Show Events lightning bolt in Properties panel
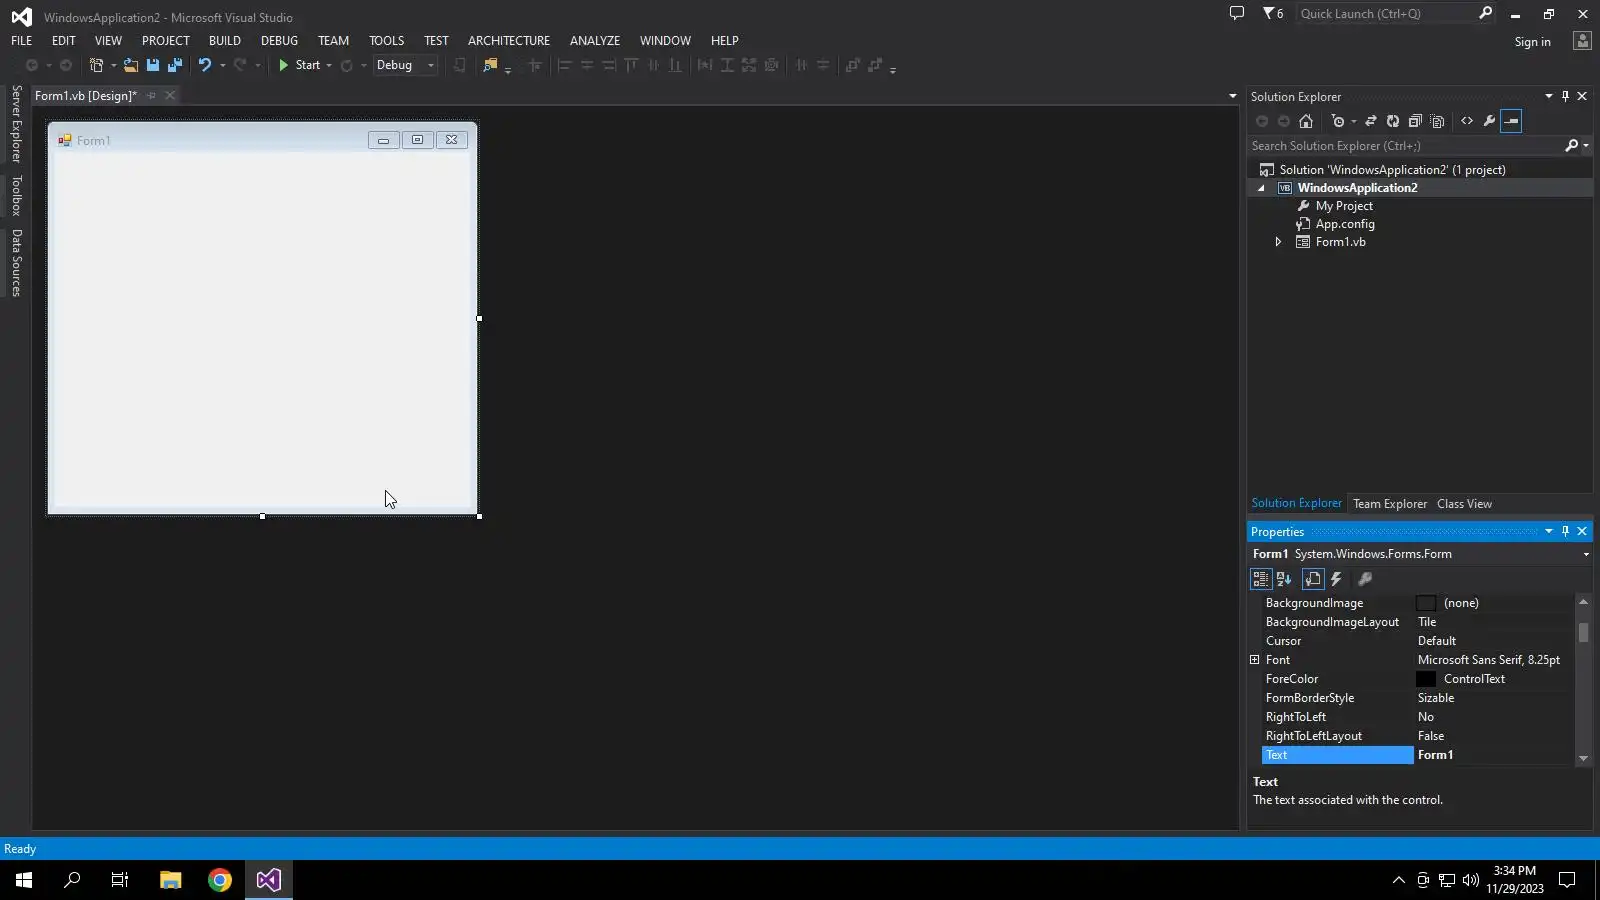This screenshot has height=900, width=1600. [x=1337, y=579]
